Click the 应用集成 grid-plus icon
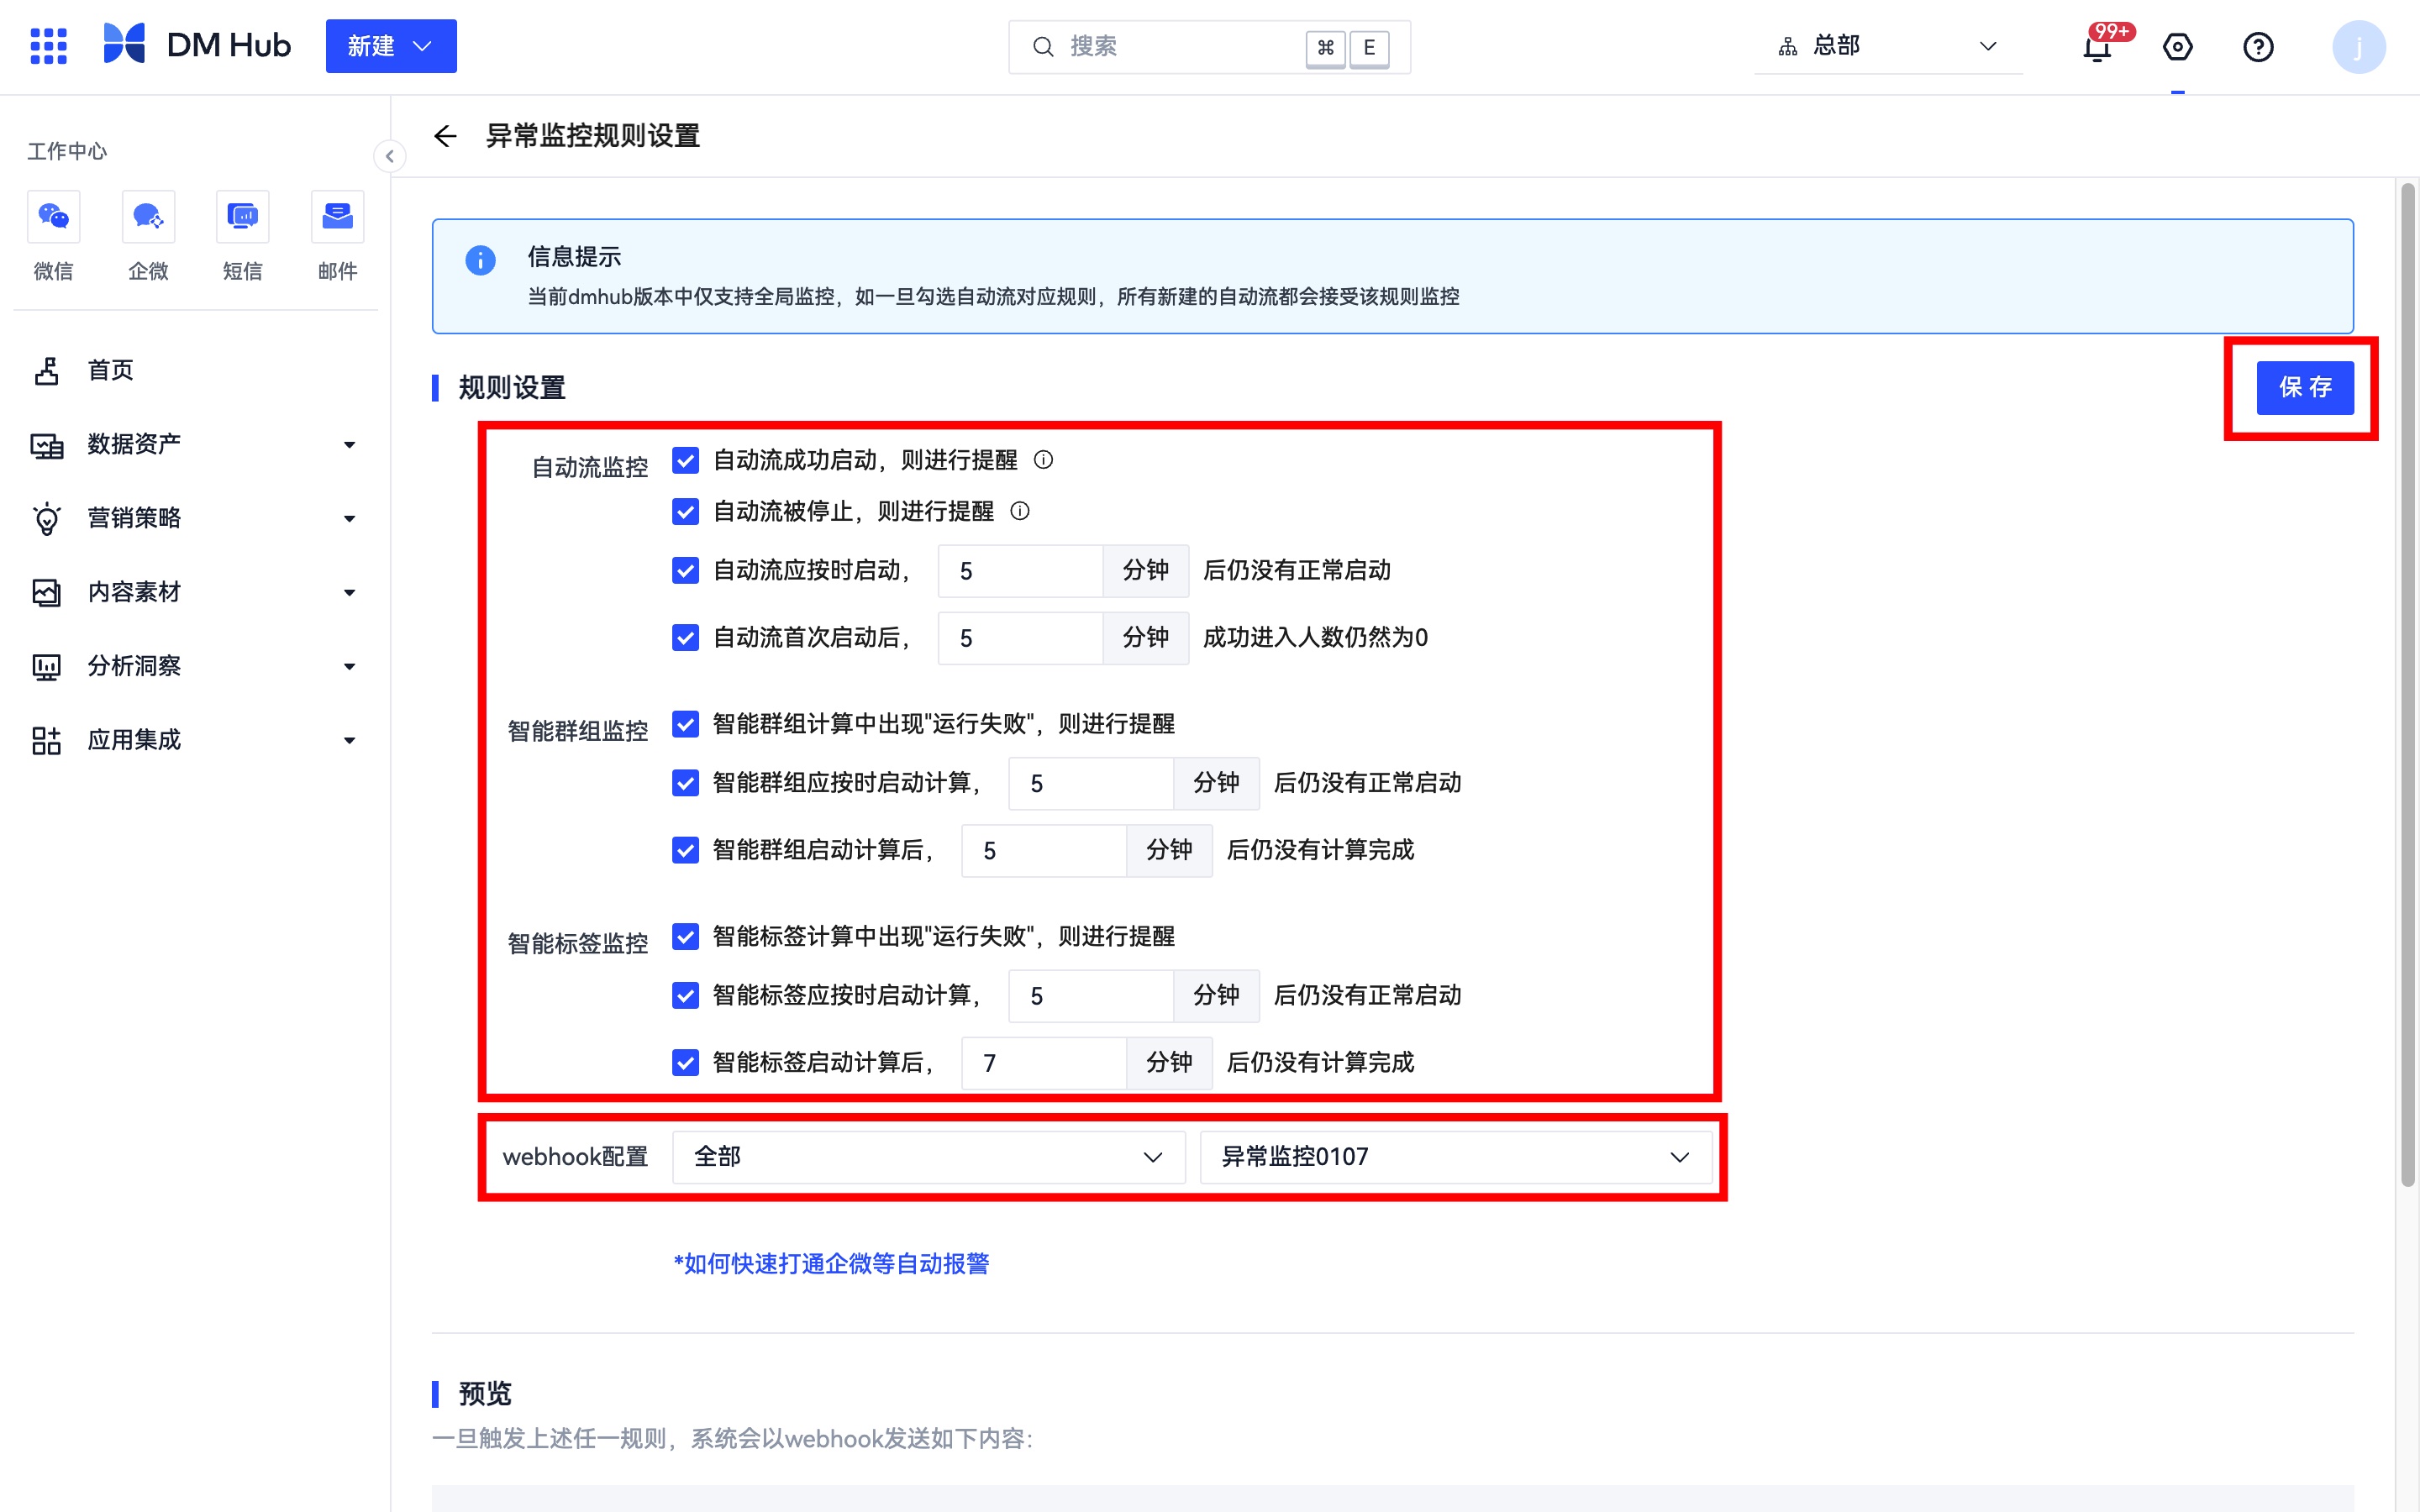 (47, 740)
